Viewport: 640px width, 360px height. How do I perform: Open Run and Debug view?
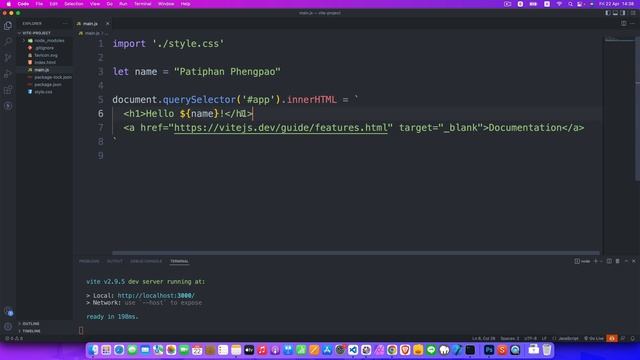(x=8, y=74)
